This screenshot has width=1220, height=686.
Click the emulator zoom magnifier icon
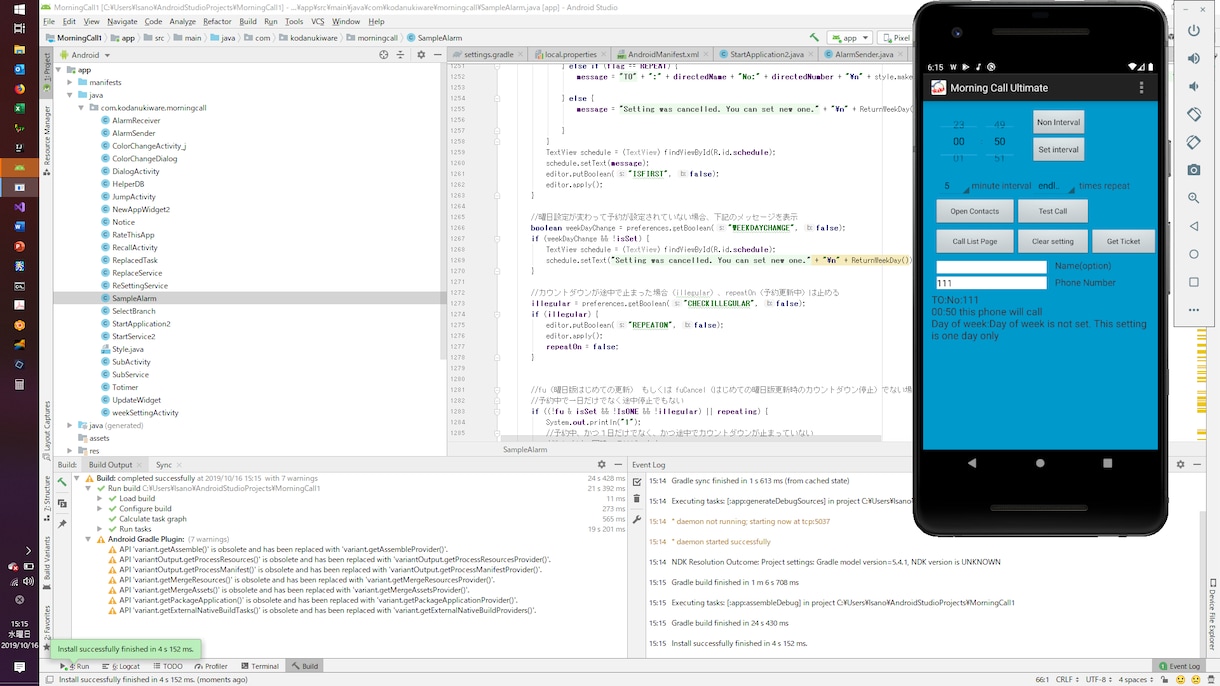[1193, 198]
